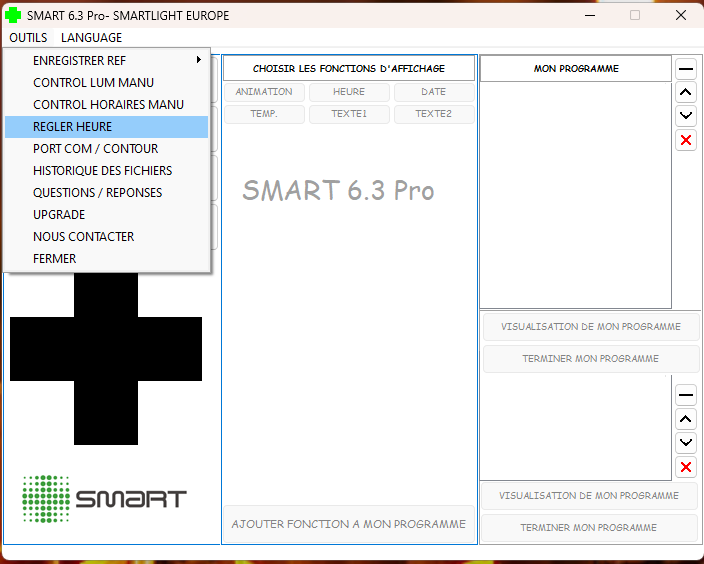Minimize the SMART 6.3 Pro window
The image size is (704, 564).
point(590,15)
